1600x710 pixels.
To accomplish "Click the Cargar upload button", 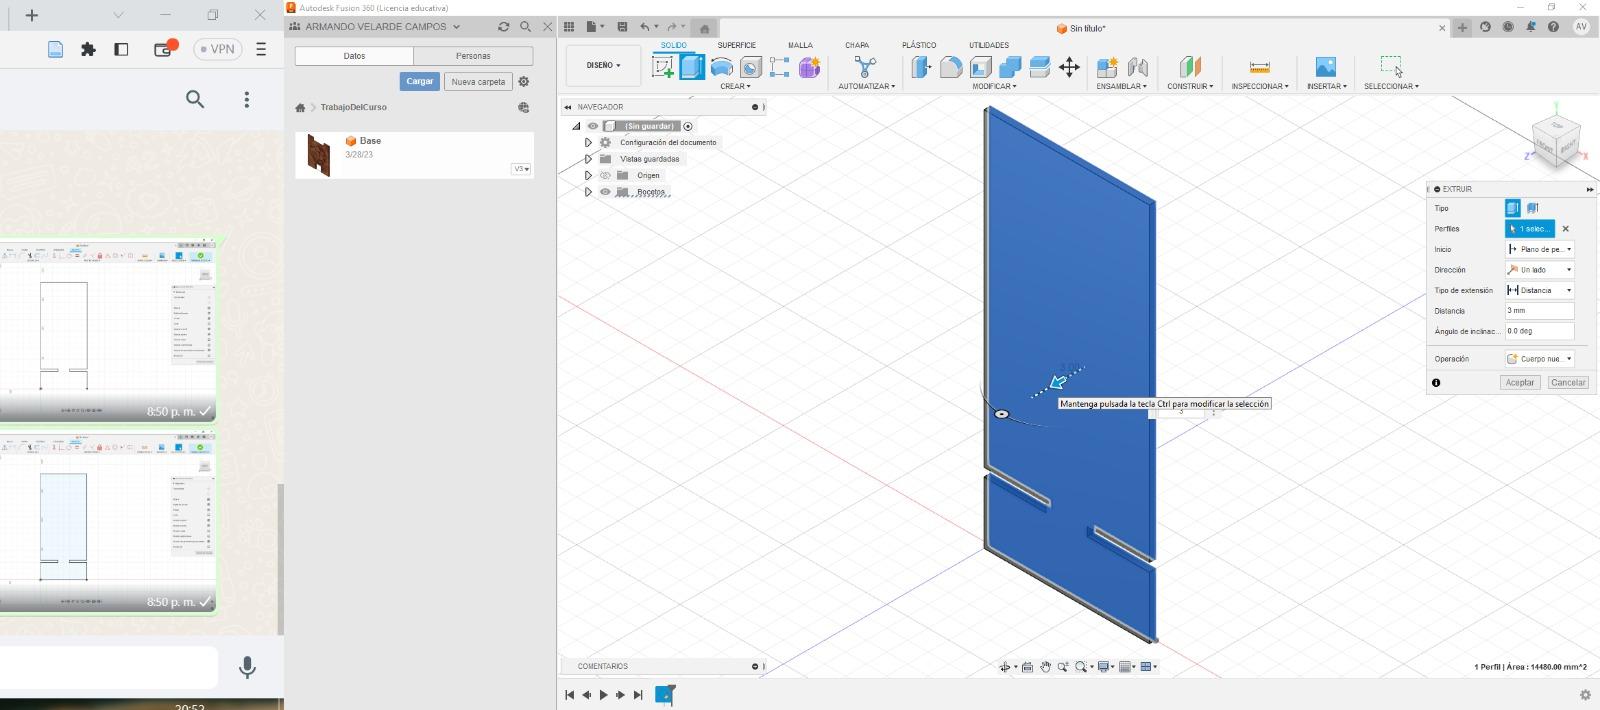I will point(420,81).
